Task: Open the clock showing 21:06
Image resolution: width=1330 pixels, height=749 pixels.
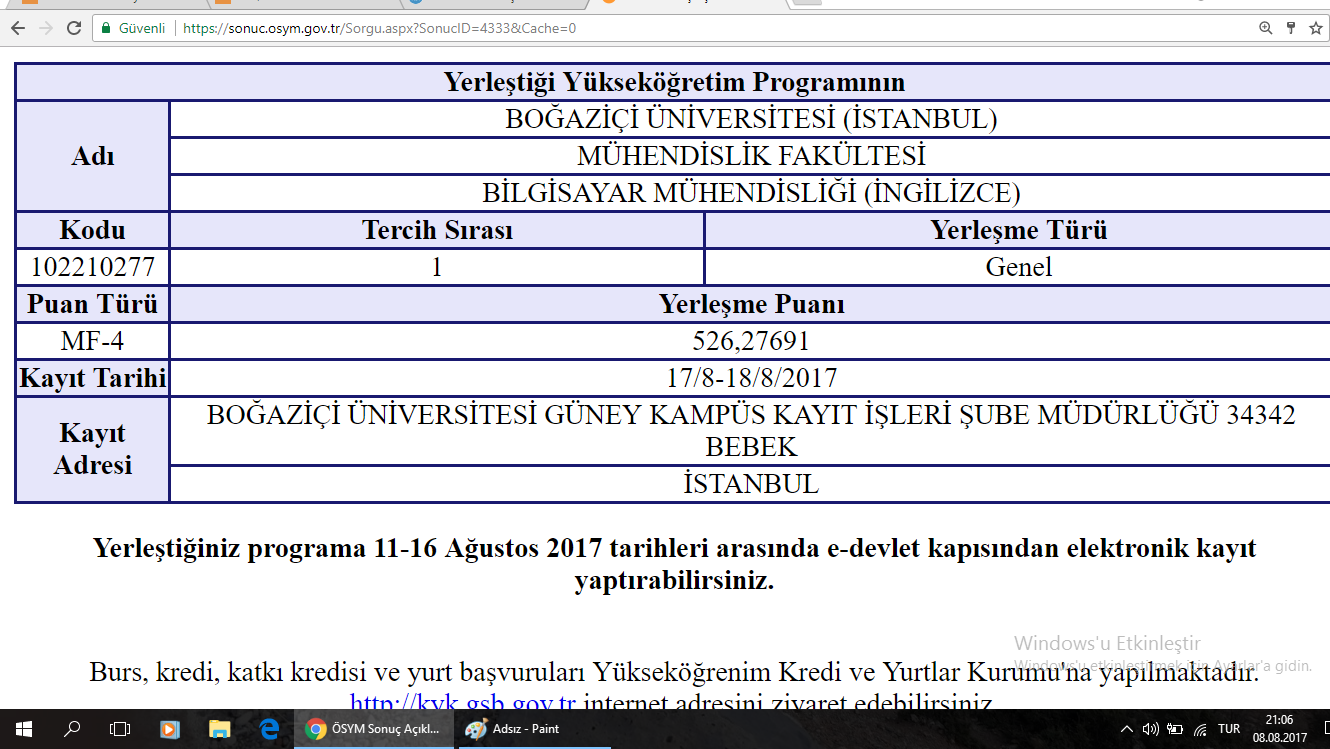Action: (x=1279, y=728)
